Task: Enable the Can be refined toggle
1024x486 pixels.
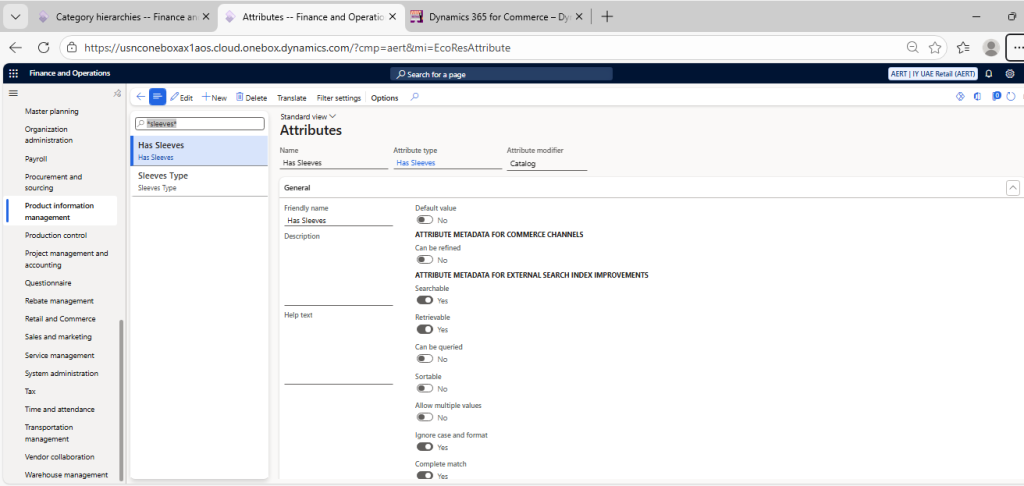Action: tap(425, 259)
